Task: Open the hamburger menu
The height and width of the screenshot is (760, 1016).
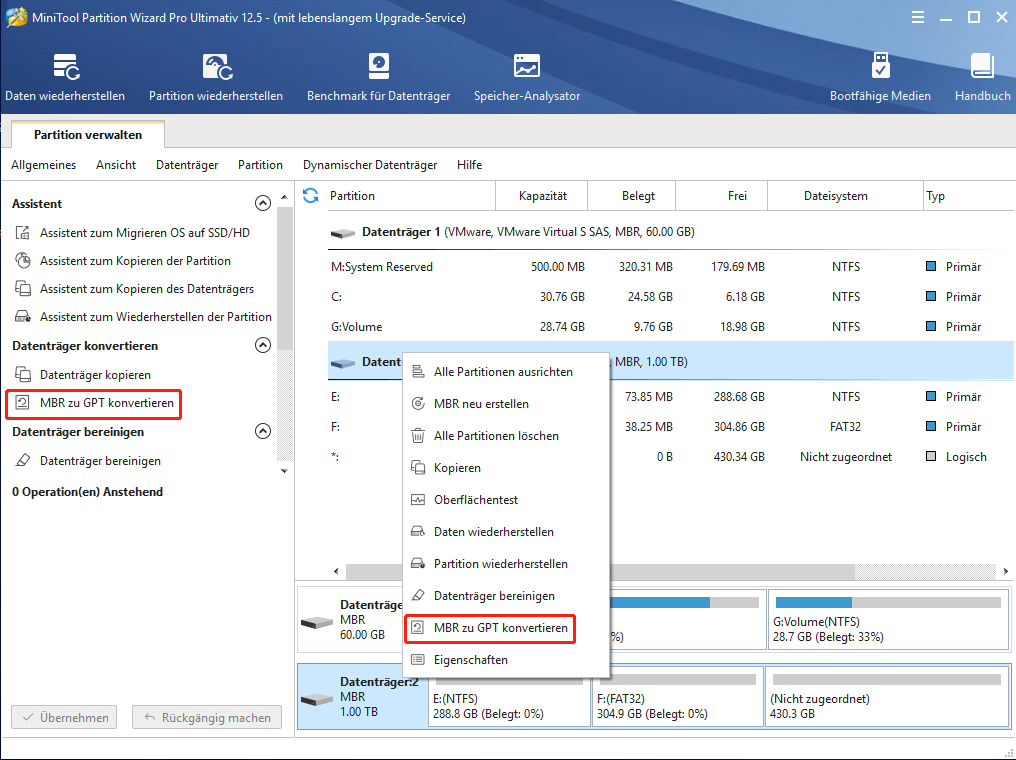Action: [x=917, y=17]
